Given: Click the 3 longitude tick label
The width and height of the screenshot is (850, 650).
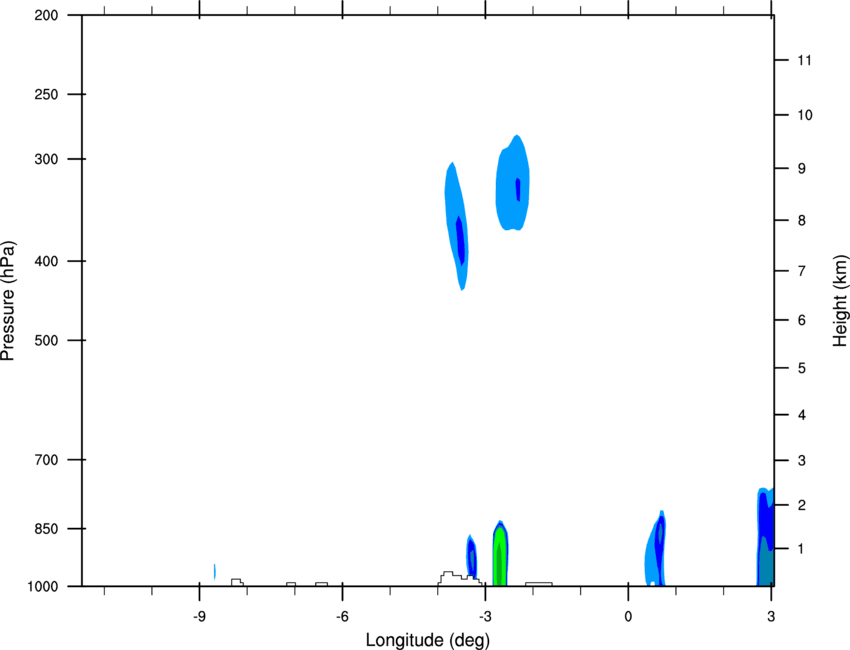Looking at the screenshot, I should pyautogui.click(x=771, y=616).
